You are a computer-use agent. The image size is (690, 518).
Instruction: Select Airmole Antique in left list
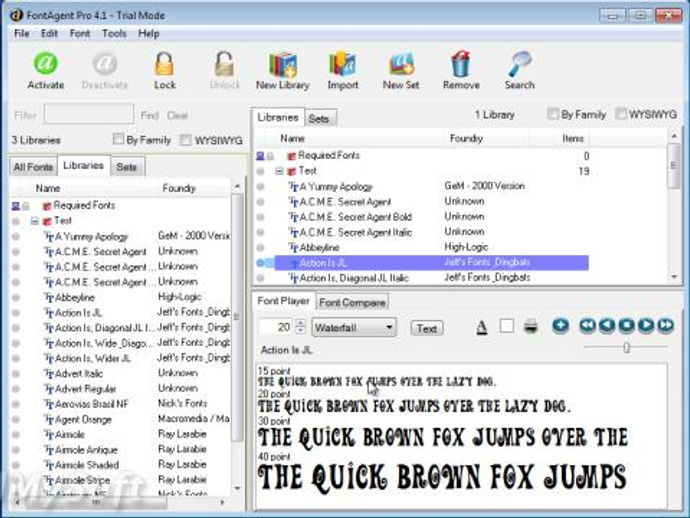pyautogui.click(x=86, y=450)
